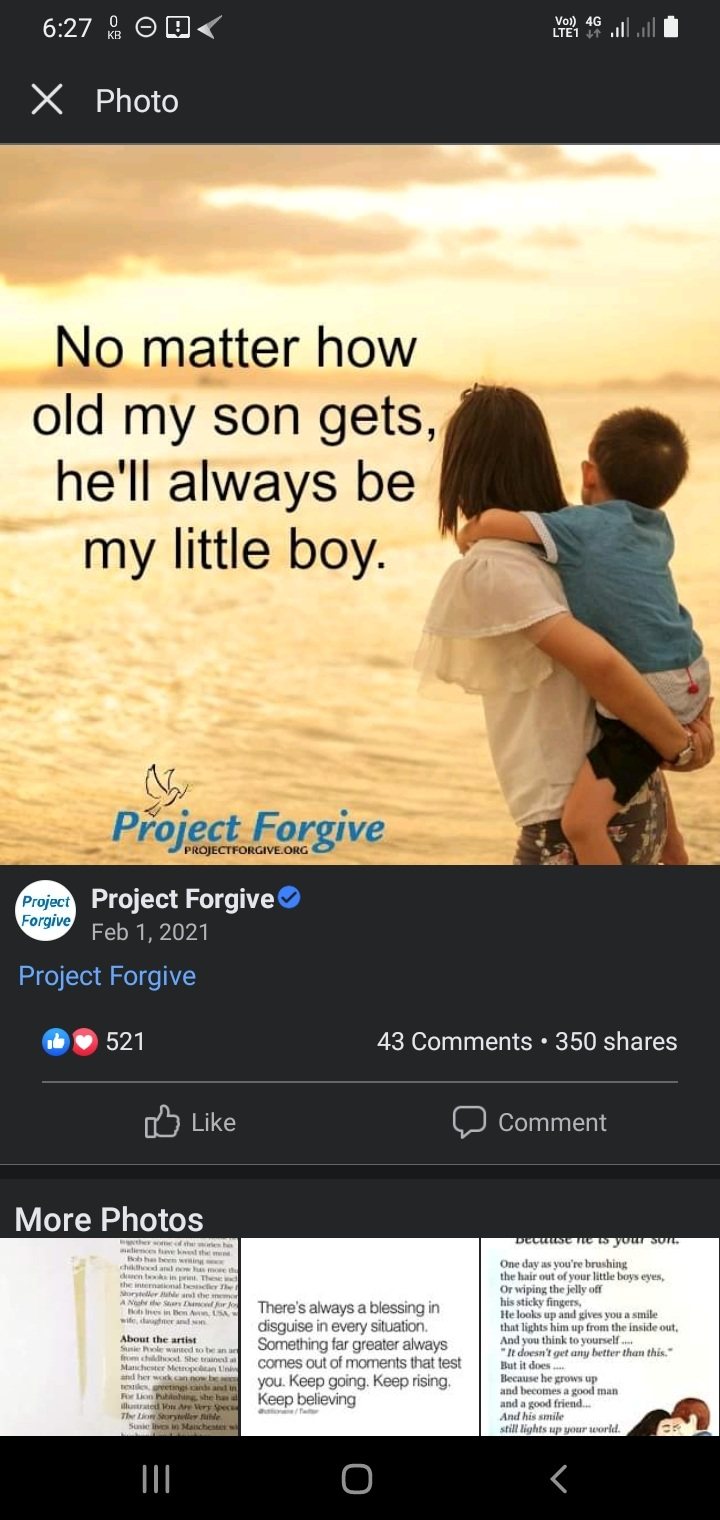View the like and heart reactions

click(x=70, y=1041)
